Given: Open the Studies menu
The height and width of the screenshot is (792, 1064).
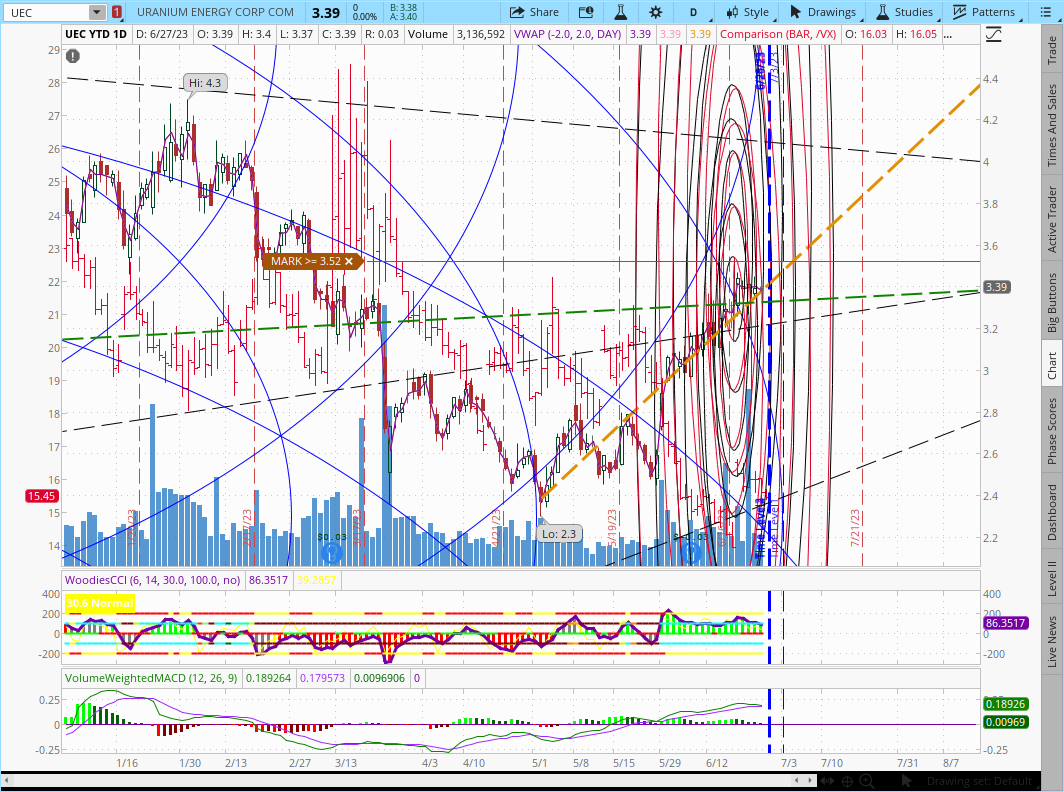Looking at the screenshot, I should [905, 12].
